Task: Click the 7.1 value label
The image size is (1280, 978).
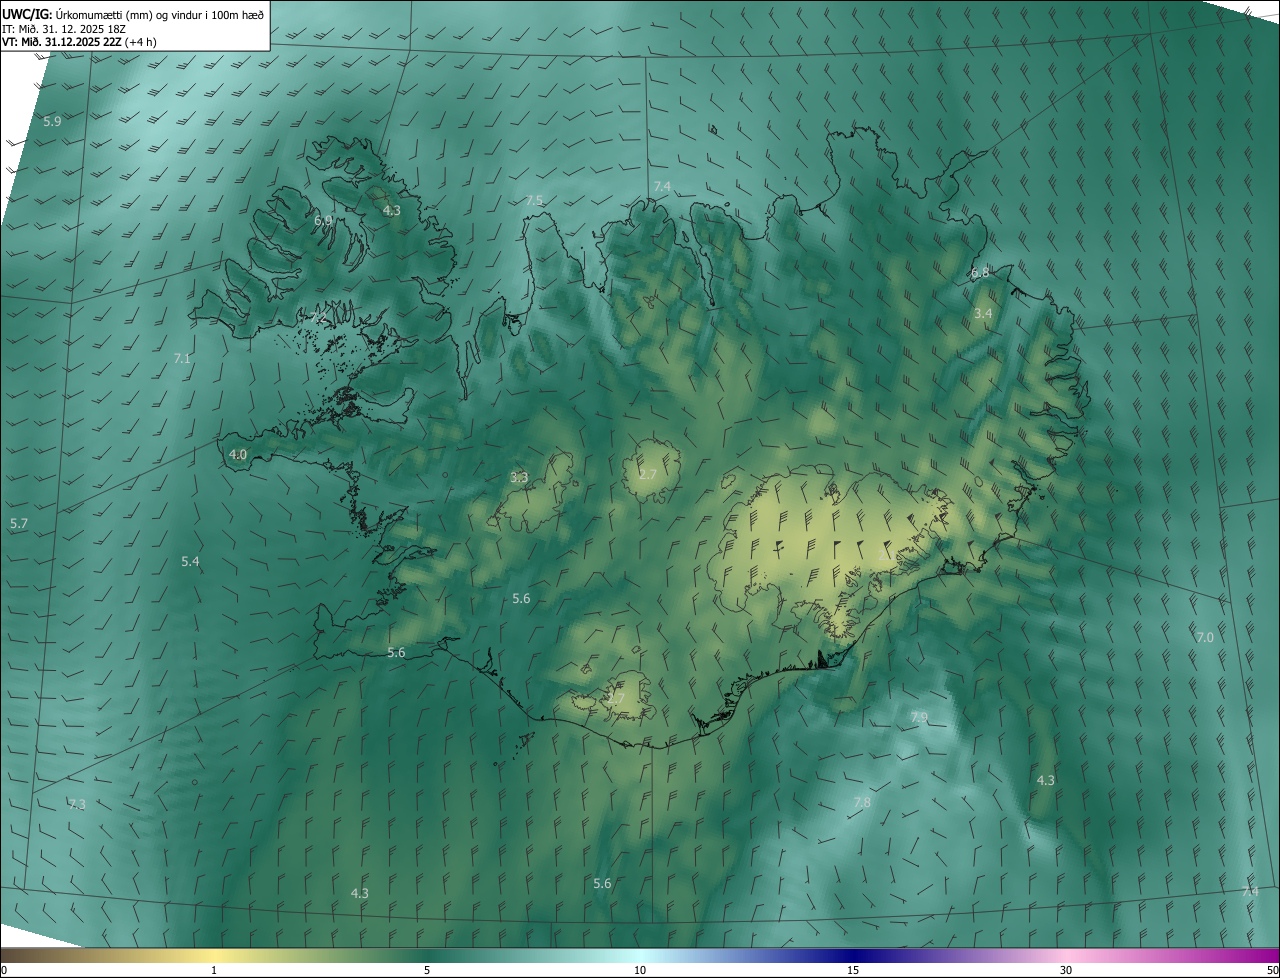Action: [182, 358]
